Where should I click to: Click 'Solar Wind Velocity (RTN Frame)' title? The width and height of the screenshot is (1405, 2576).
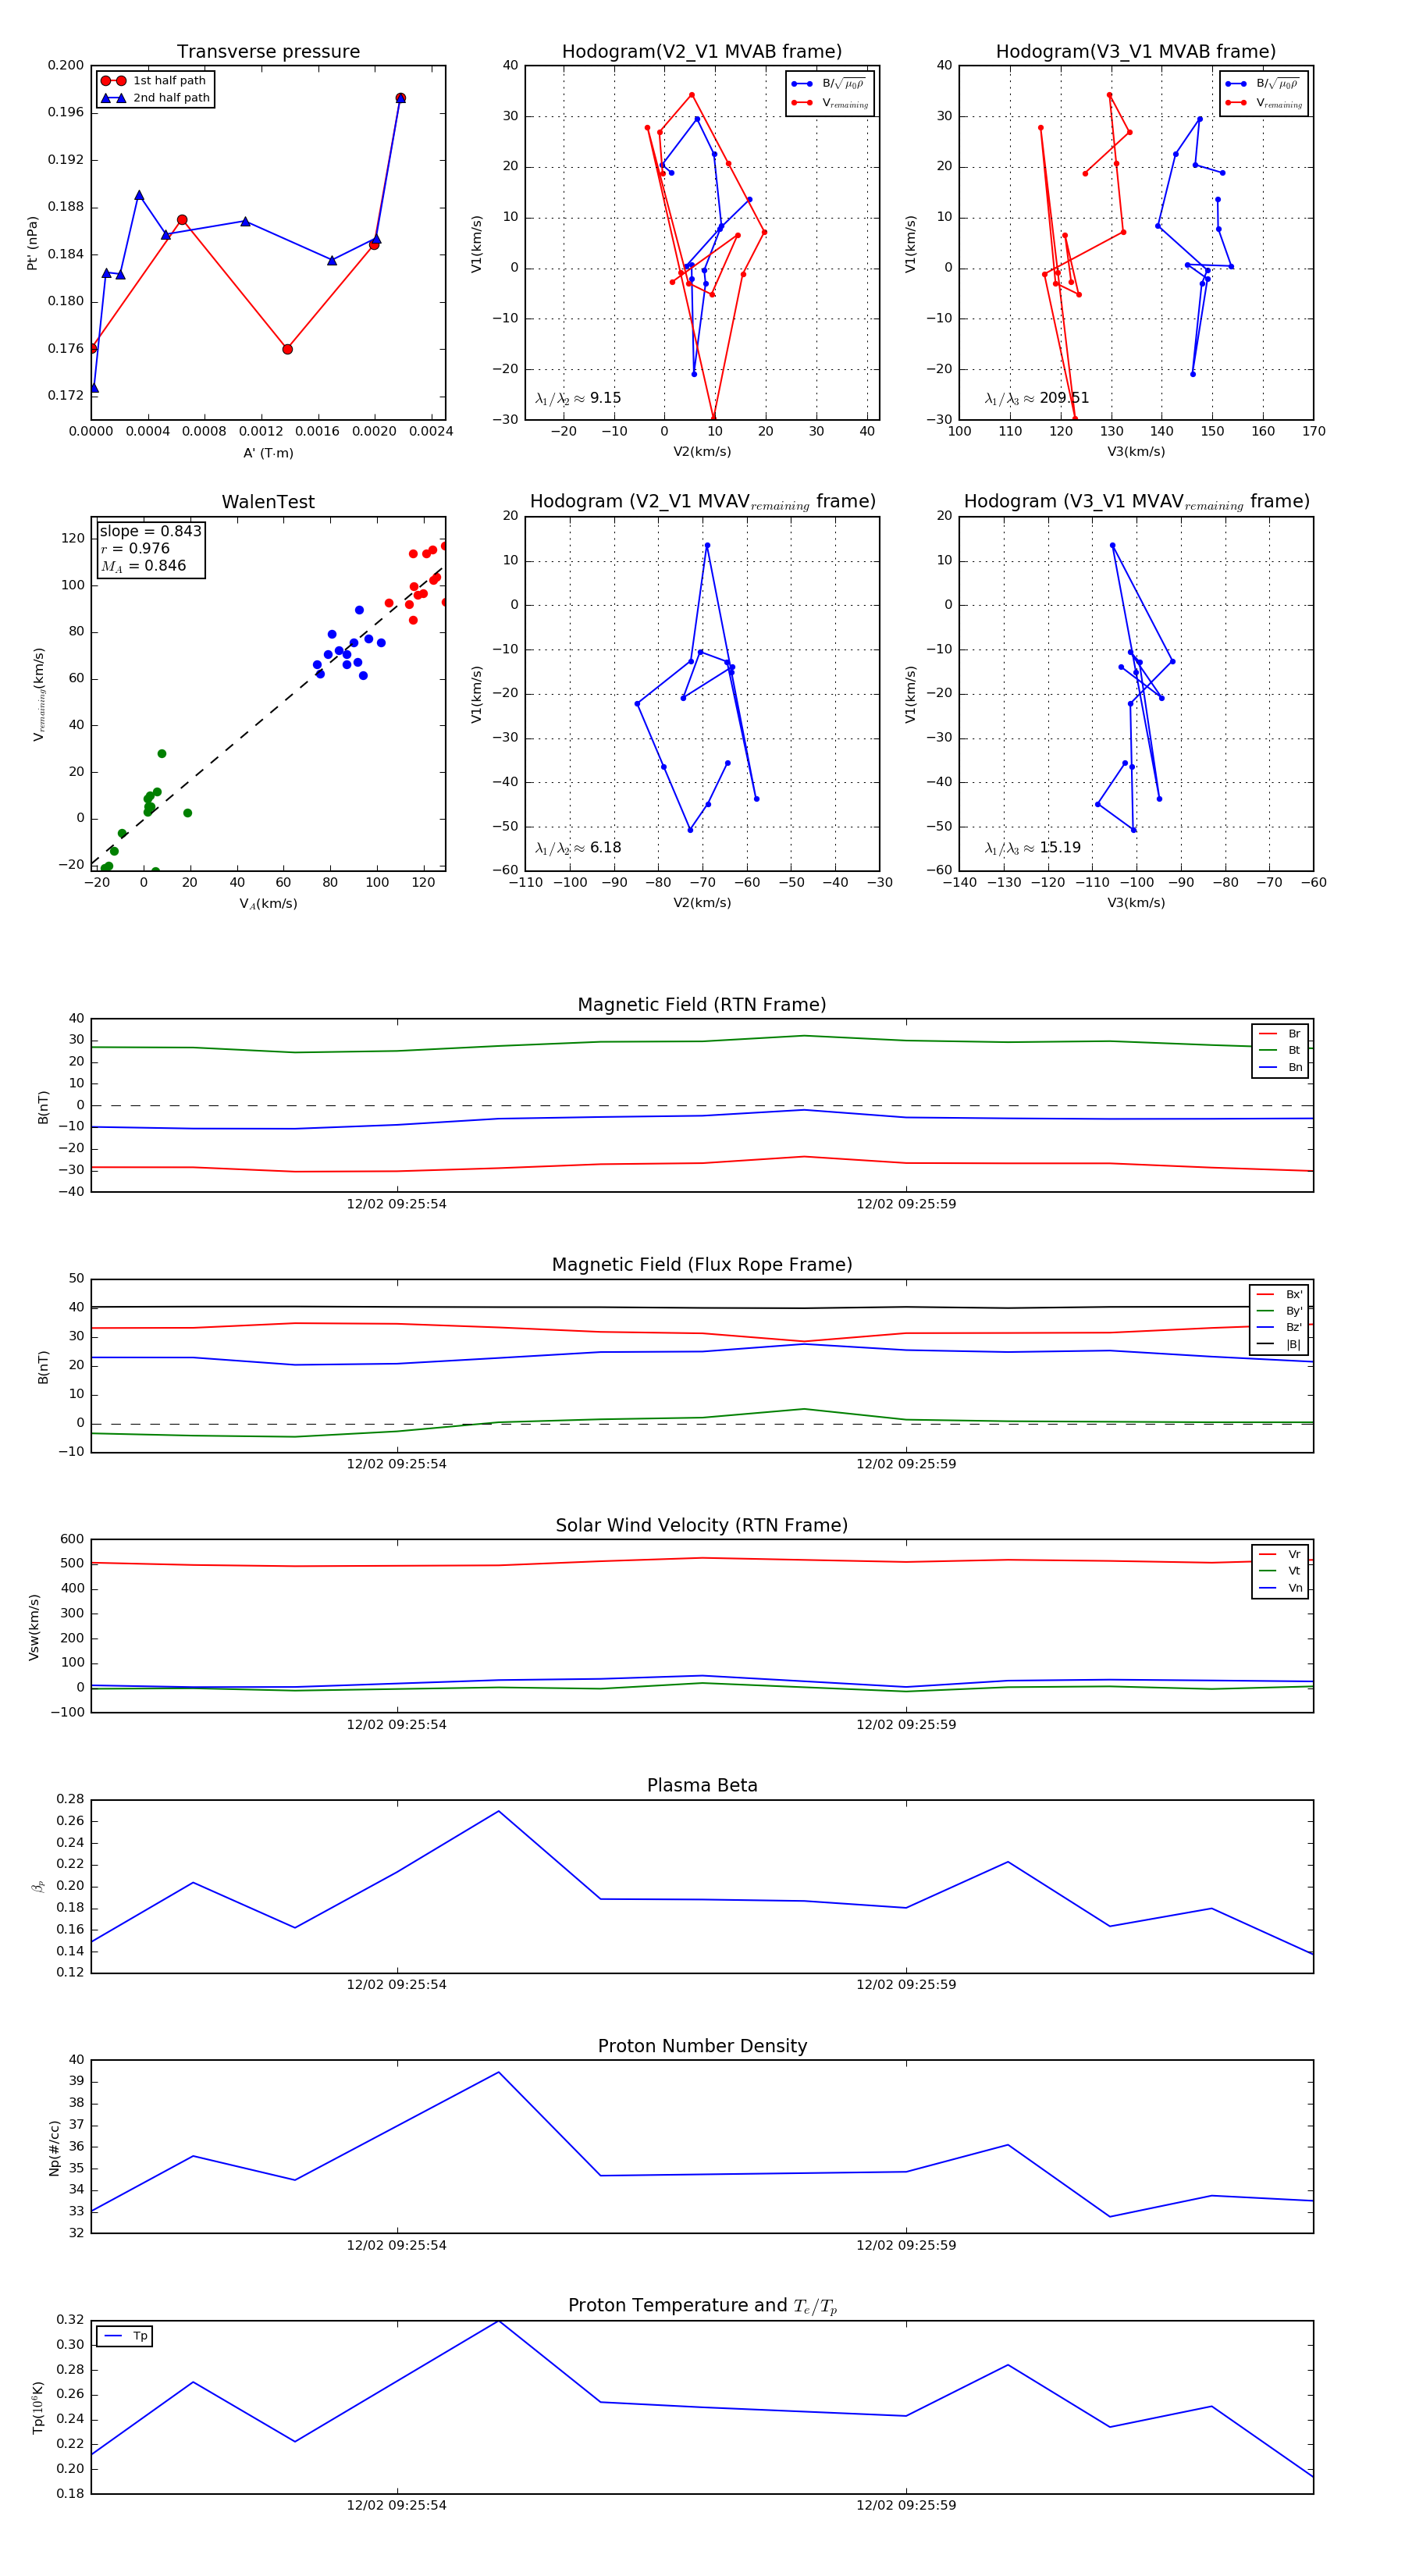coord(702,1525)
